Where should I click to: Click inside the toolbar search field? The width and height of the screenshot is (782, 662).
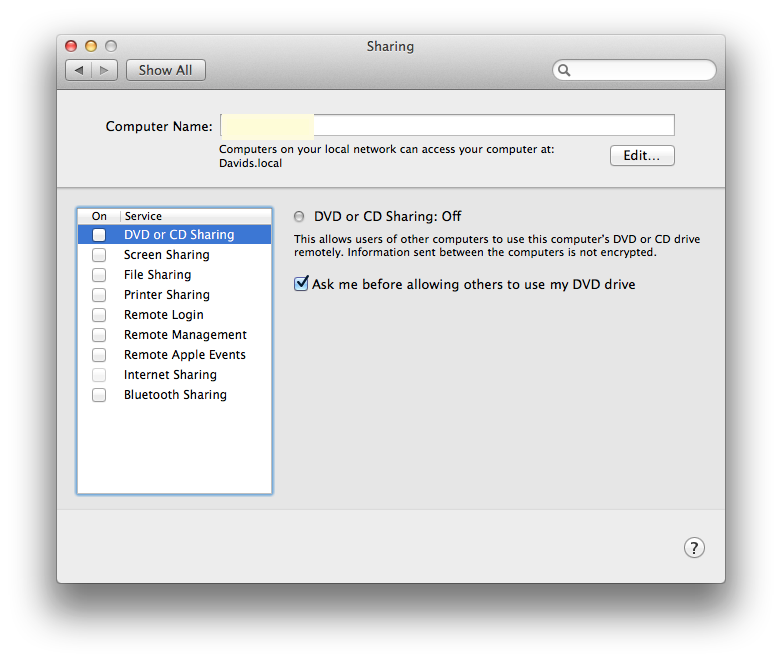coord(634,70)
